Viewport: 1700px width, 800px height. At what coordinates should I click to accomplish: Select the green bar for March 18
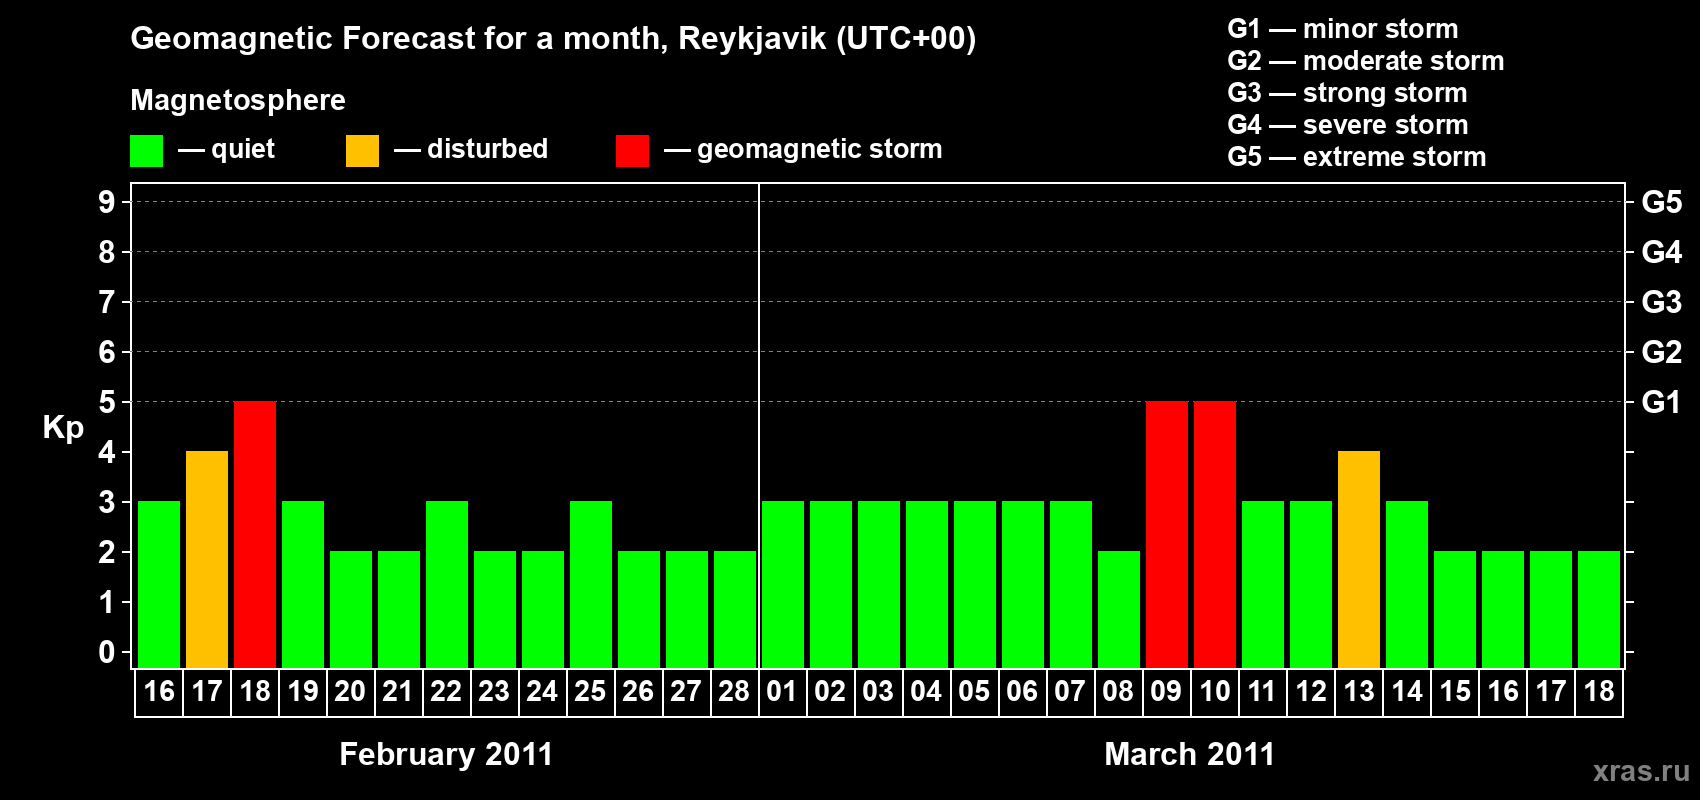[1599, 609]
